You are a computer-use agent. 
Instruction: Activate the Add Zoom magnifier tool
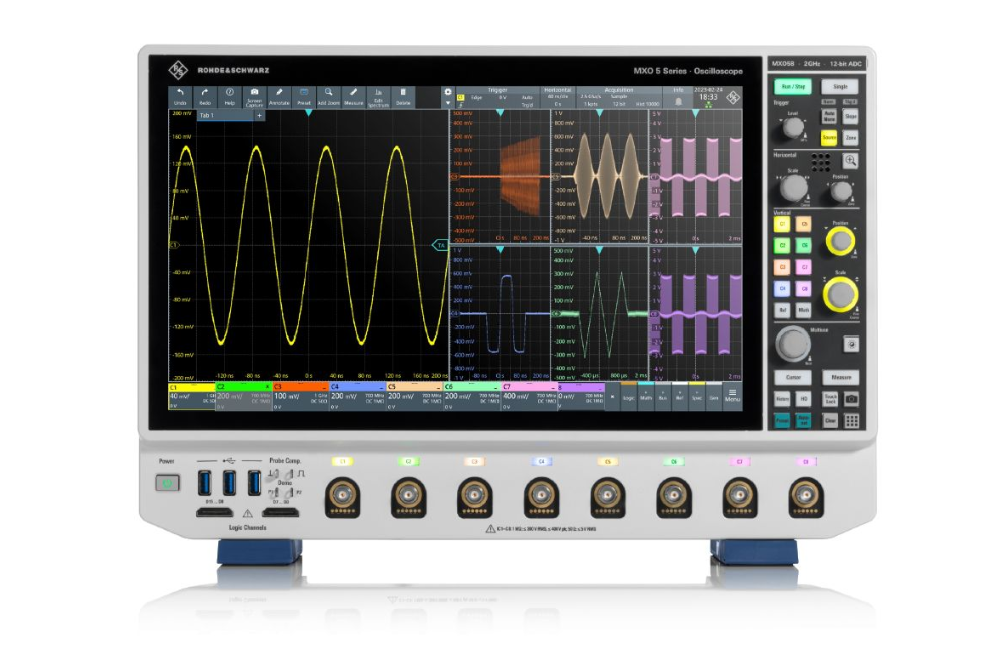coord(328,97)
